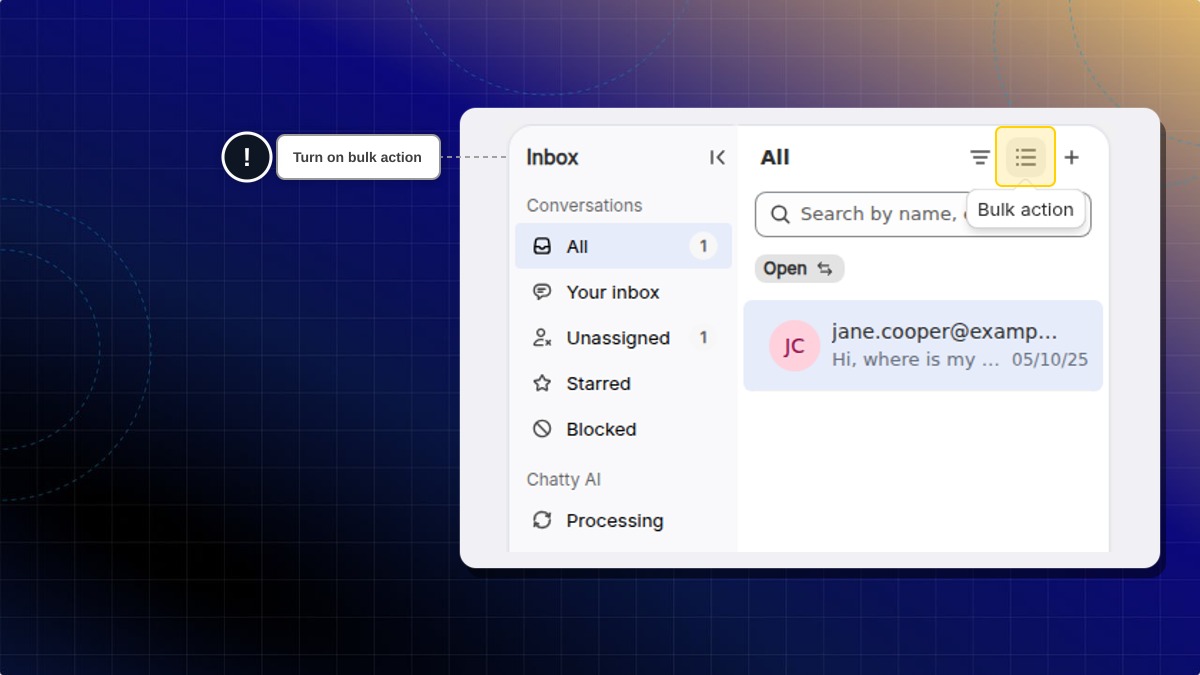The image size is (1200, 675).
Task: Select All conversations in sidebar
Action: click(x=623, y=246)
